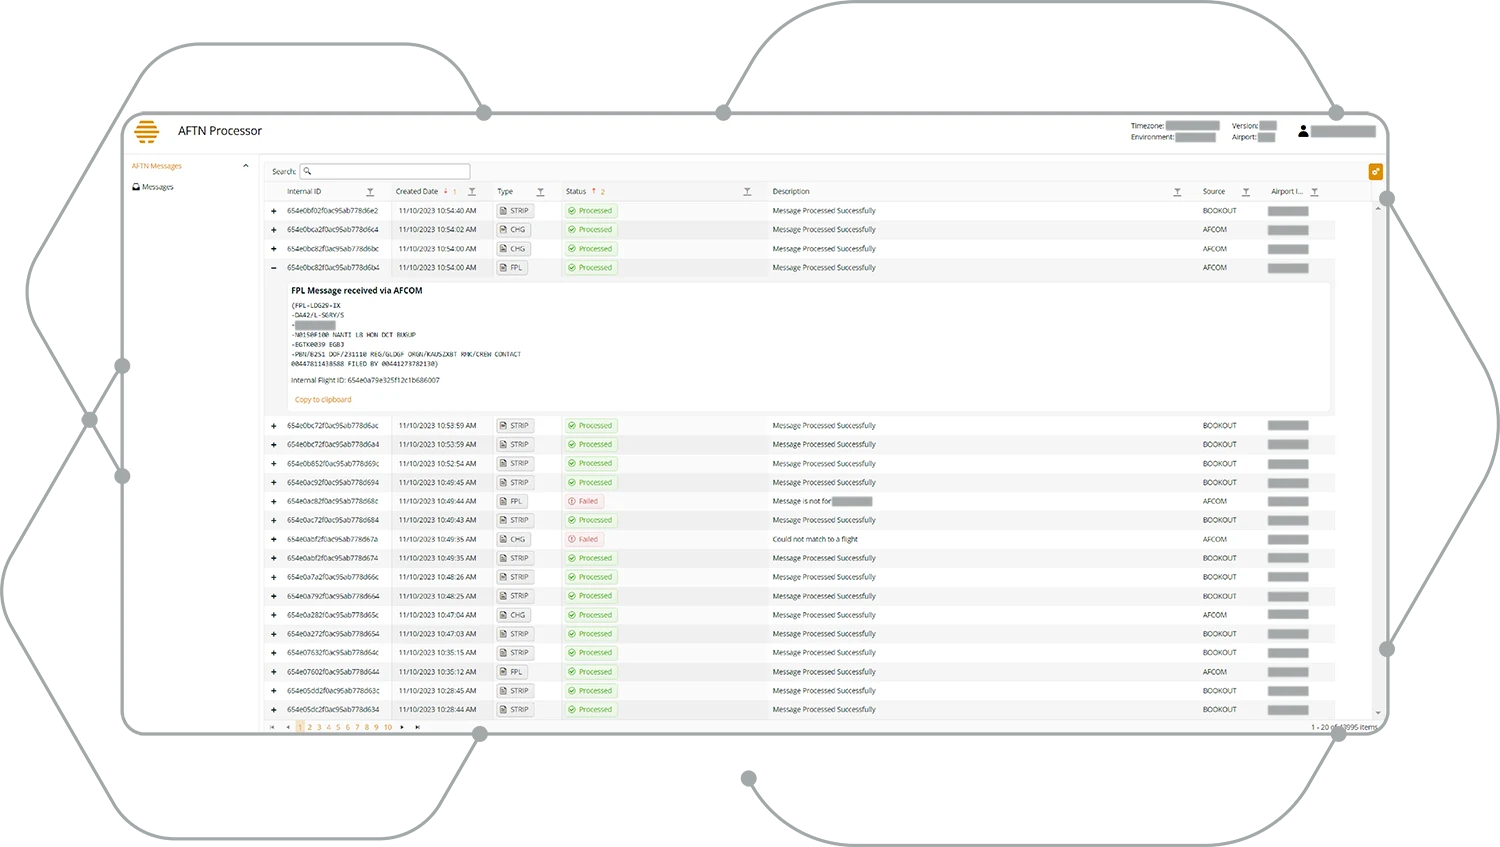Click the Processed badge in row 654e0bf02f0ac95ab778d6e2
1500x847 pixels.
pos(590,211)
